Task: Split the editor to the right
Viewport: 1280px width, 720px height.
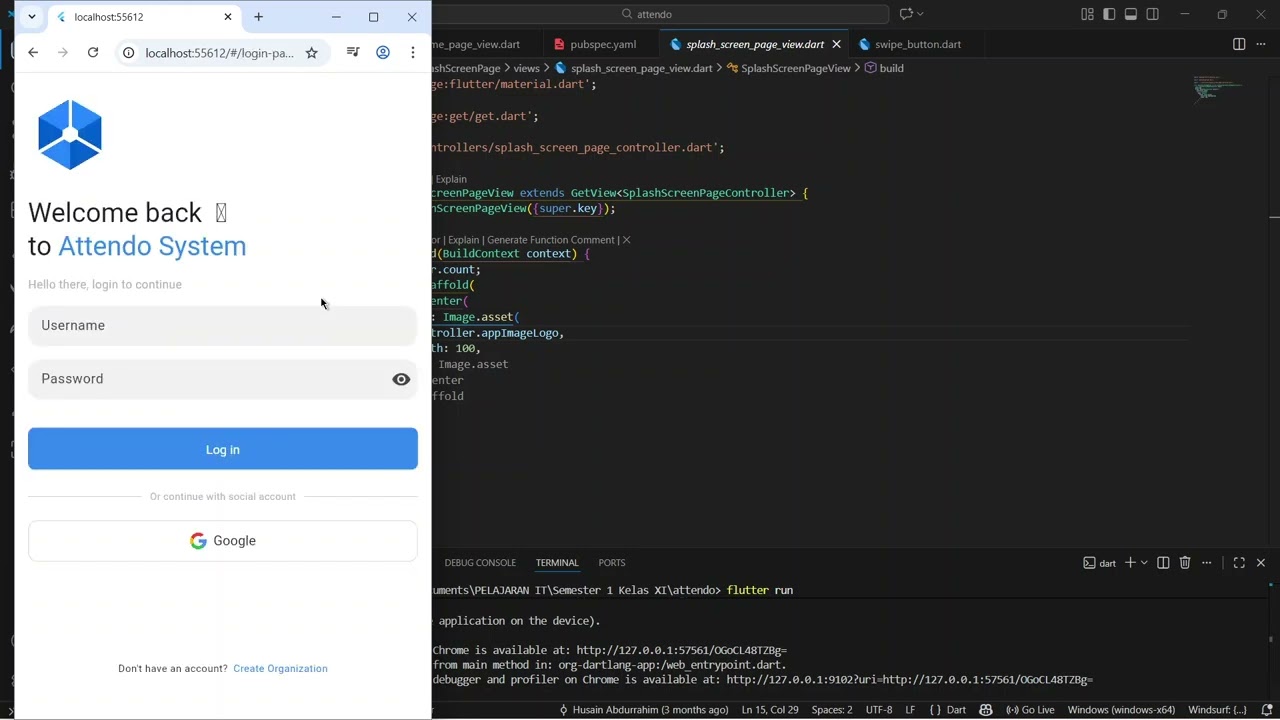Action: 1239,45
